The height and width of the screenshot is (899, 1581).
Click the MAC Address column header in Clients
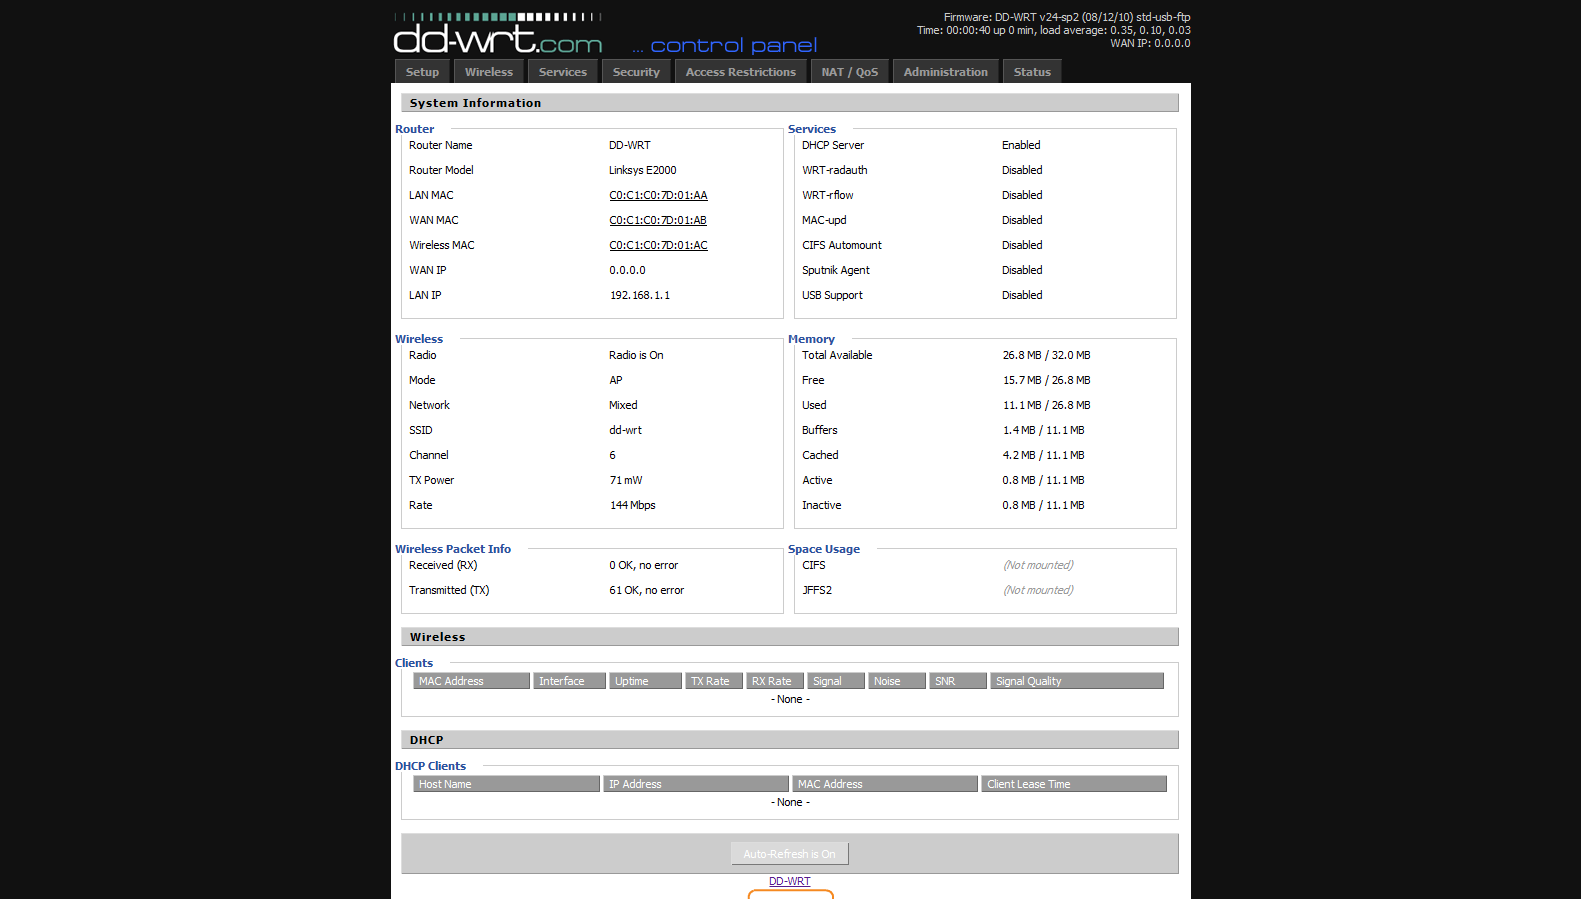[471, 681]
